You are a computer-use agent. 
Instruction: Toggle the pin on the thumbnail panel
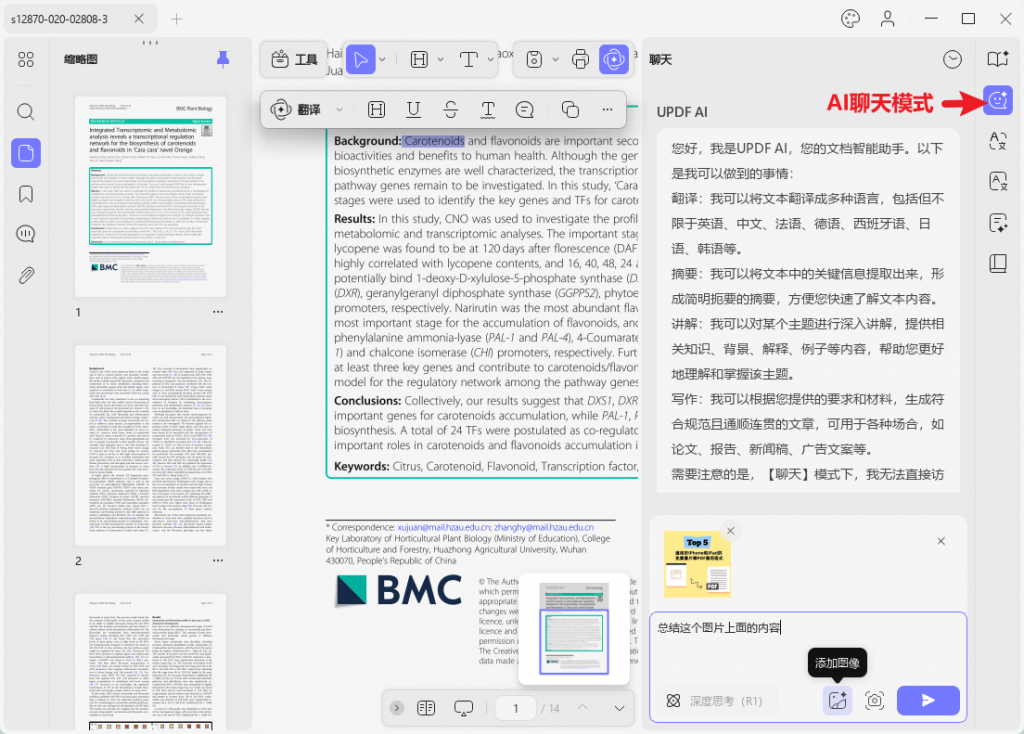[223, 59]
